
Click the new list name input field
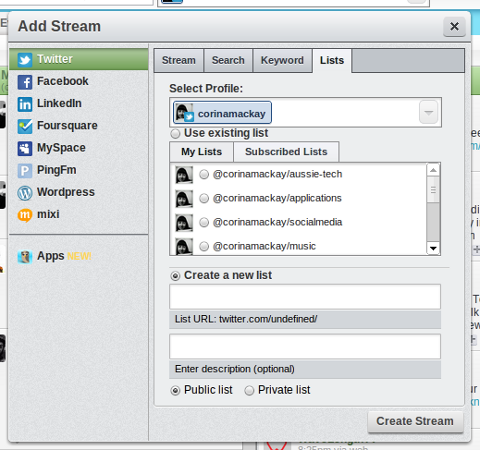tap(305, 297)
